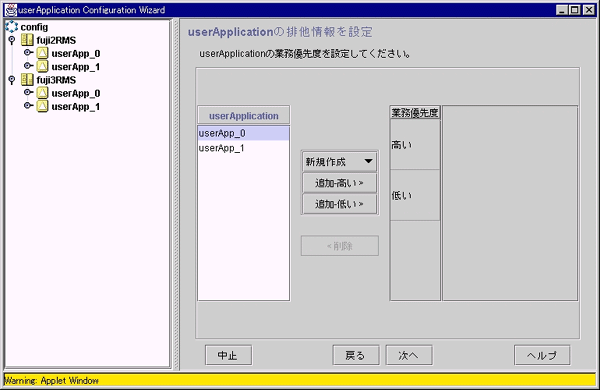Expand userApp_0 under fuji2RMS

click(x=28, y=52)
